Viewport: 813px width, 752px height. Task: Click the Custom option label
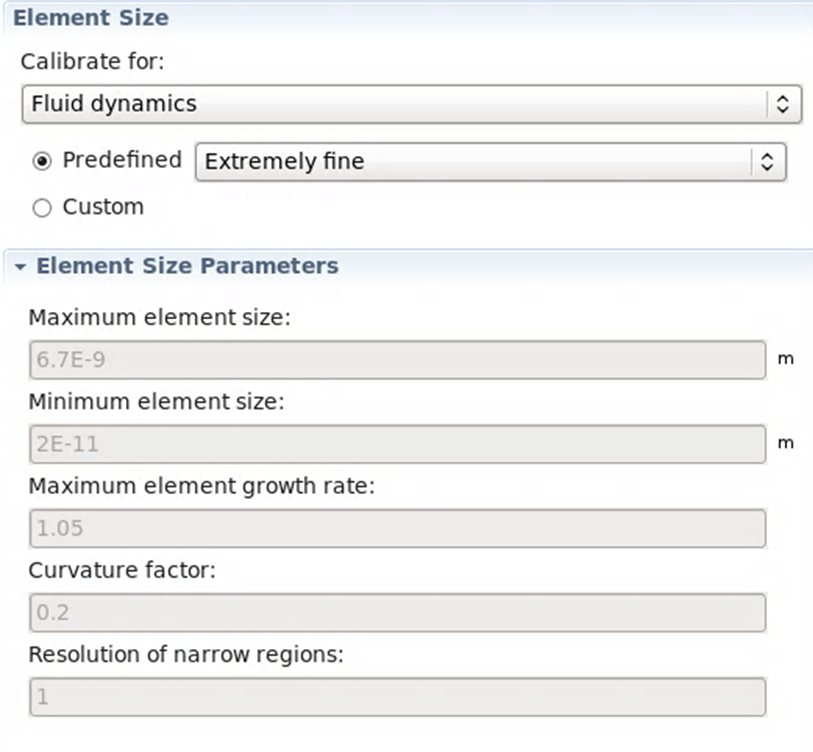(x=103, y=207)
